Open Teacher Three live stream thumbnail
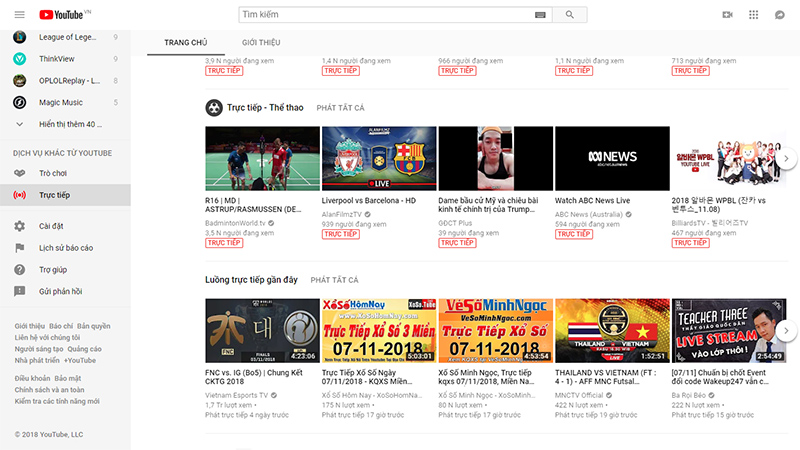This screenshot has width=800, height=450. click(729, 331)
